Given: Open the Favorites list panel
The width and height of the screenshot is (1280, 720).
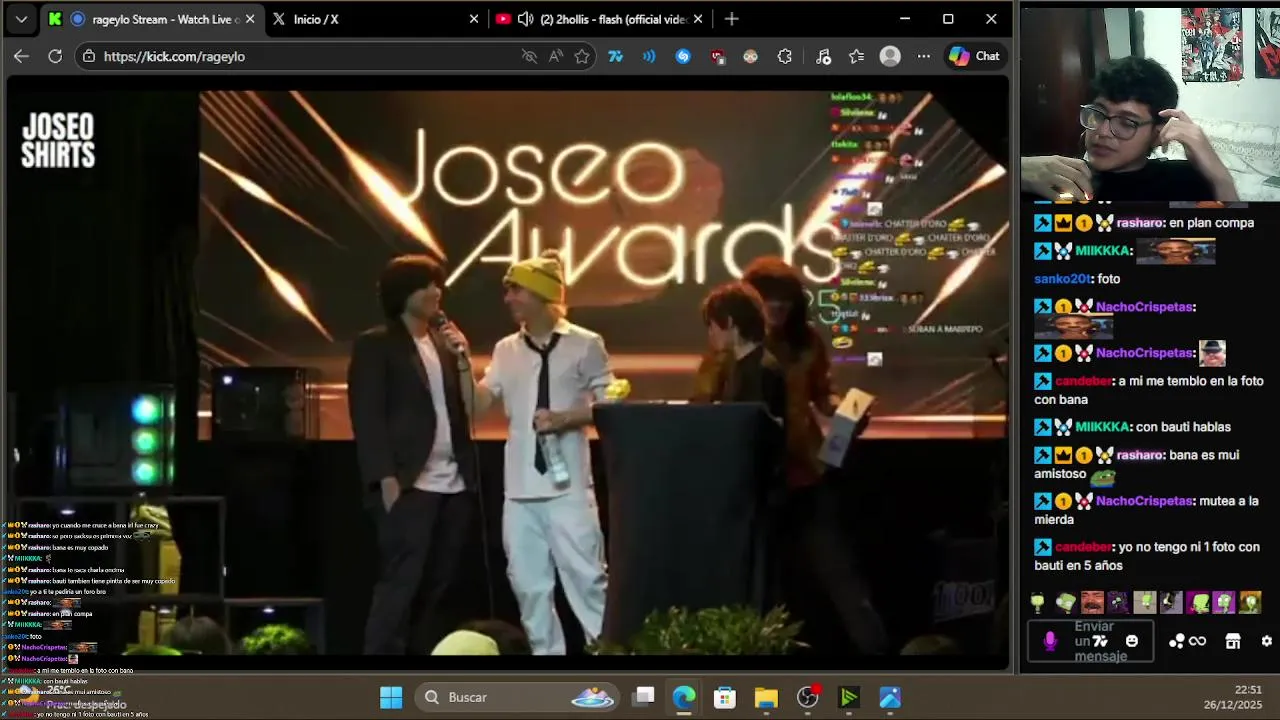Looking at the screenshot, I should pyautogui.click(x=857, y=56).
